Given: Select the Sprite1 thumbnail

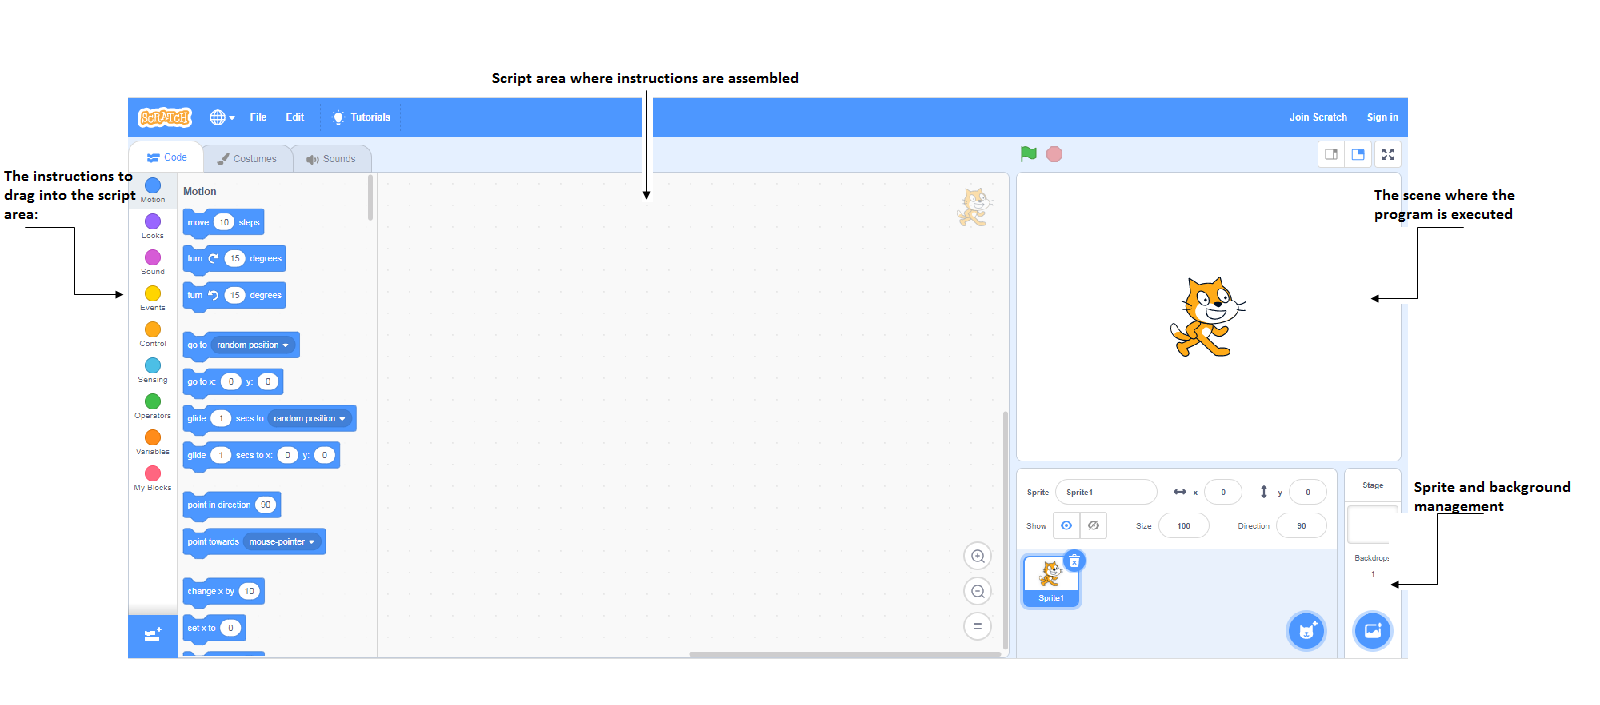Looking at the screenshot, I should [x=1051, y=581].
